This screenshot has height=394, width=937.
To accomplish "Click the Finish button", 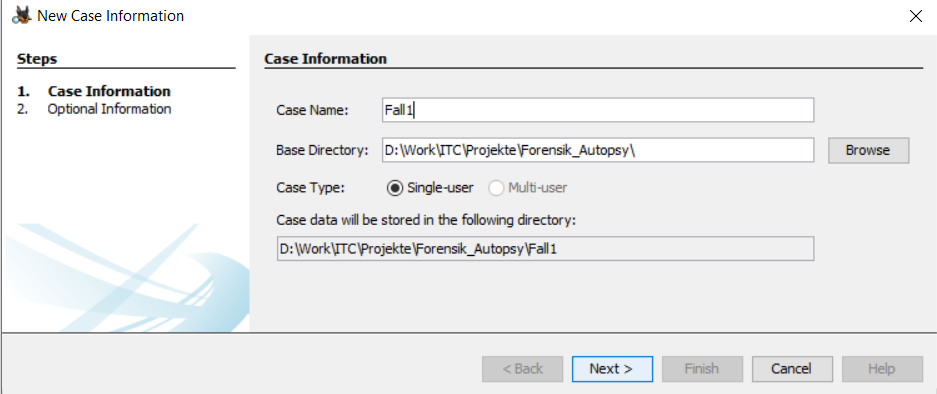I will (702, 369).
